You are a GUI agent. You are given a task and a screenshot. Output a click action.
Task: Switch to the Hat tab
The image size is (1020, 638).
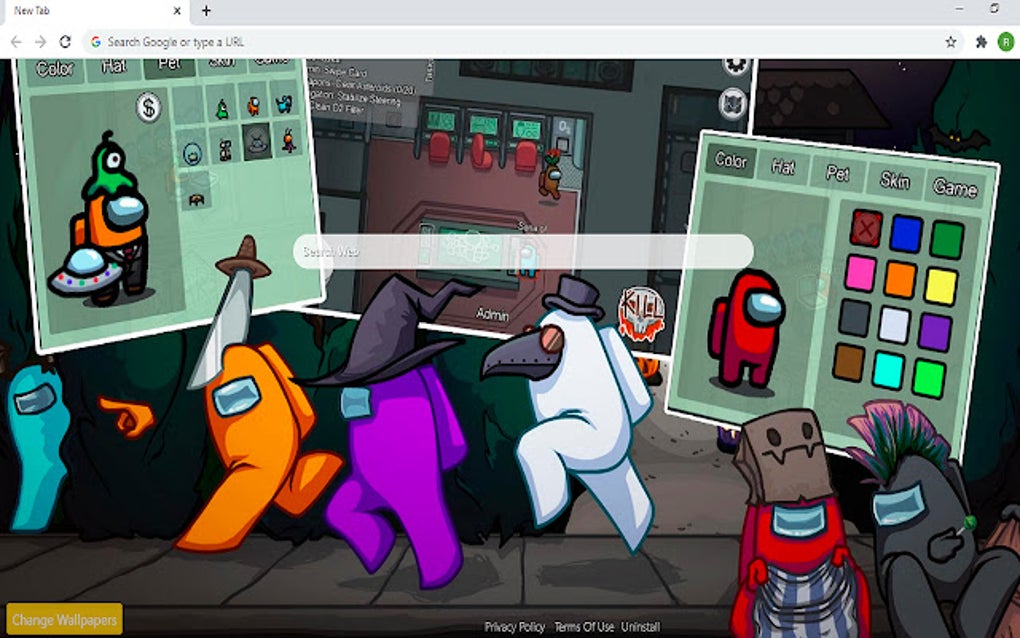click(x=785, y=168)
